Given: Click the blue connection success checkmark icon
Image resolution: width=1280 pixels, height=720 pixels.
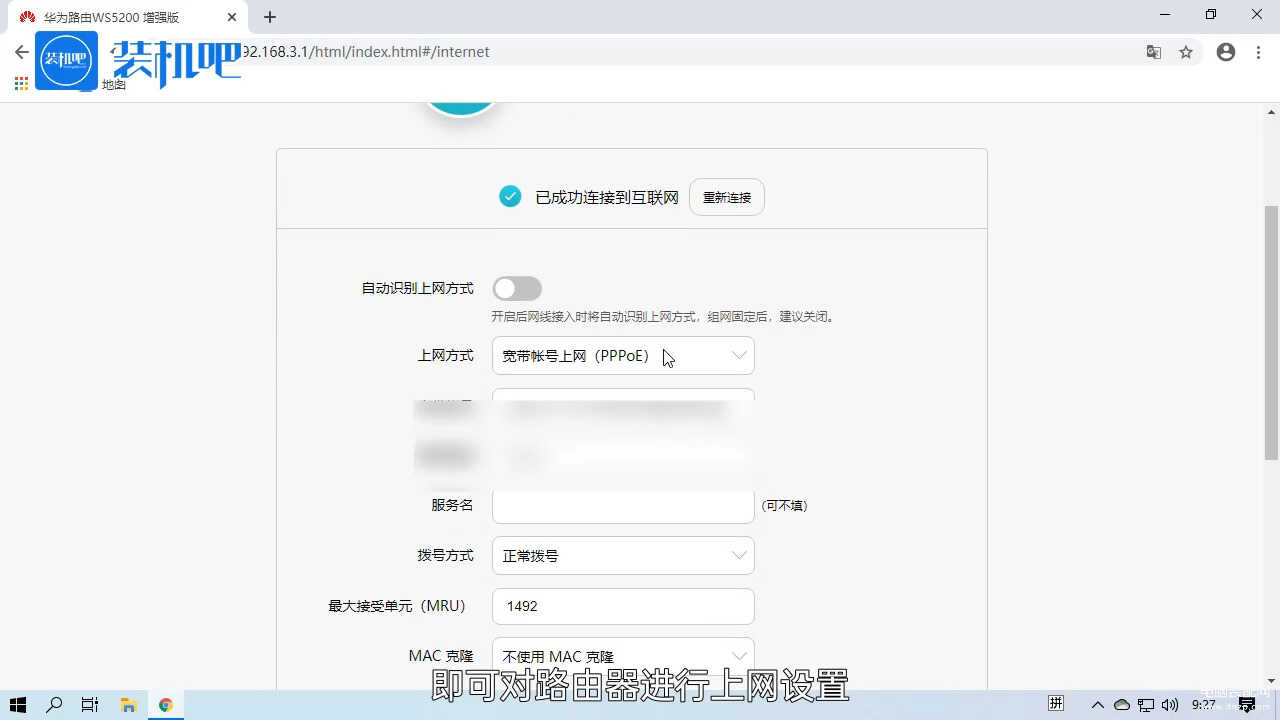Looking at the screenshot, I should (x=510, y=197).
